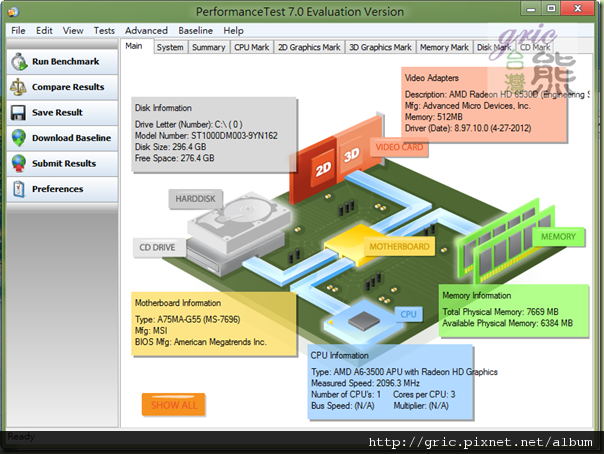This screenshot has width=604, height=454.
Task: Click the Ready status bar text
Action: pos(21,437)
